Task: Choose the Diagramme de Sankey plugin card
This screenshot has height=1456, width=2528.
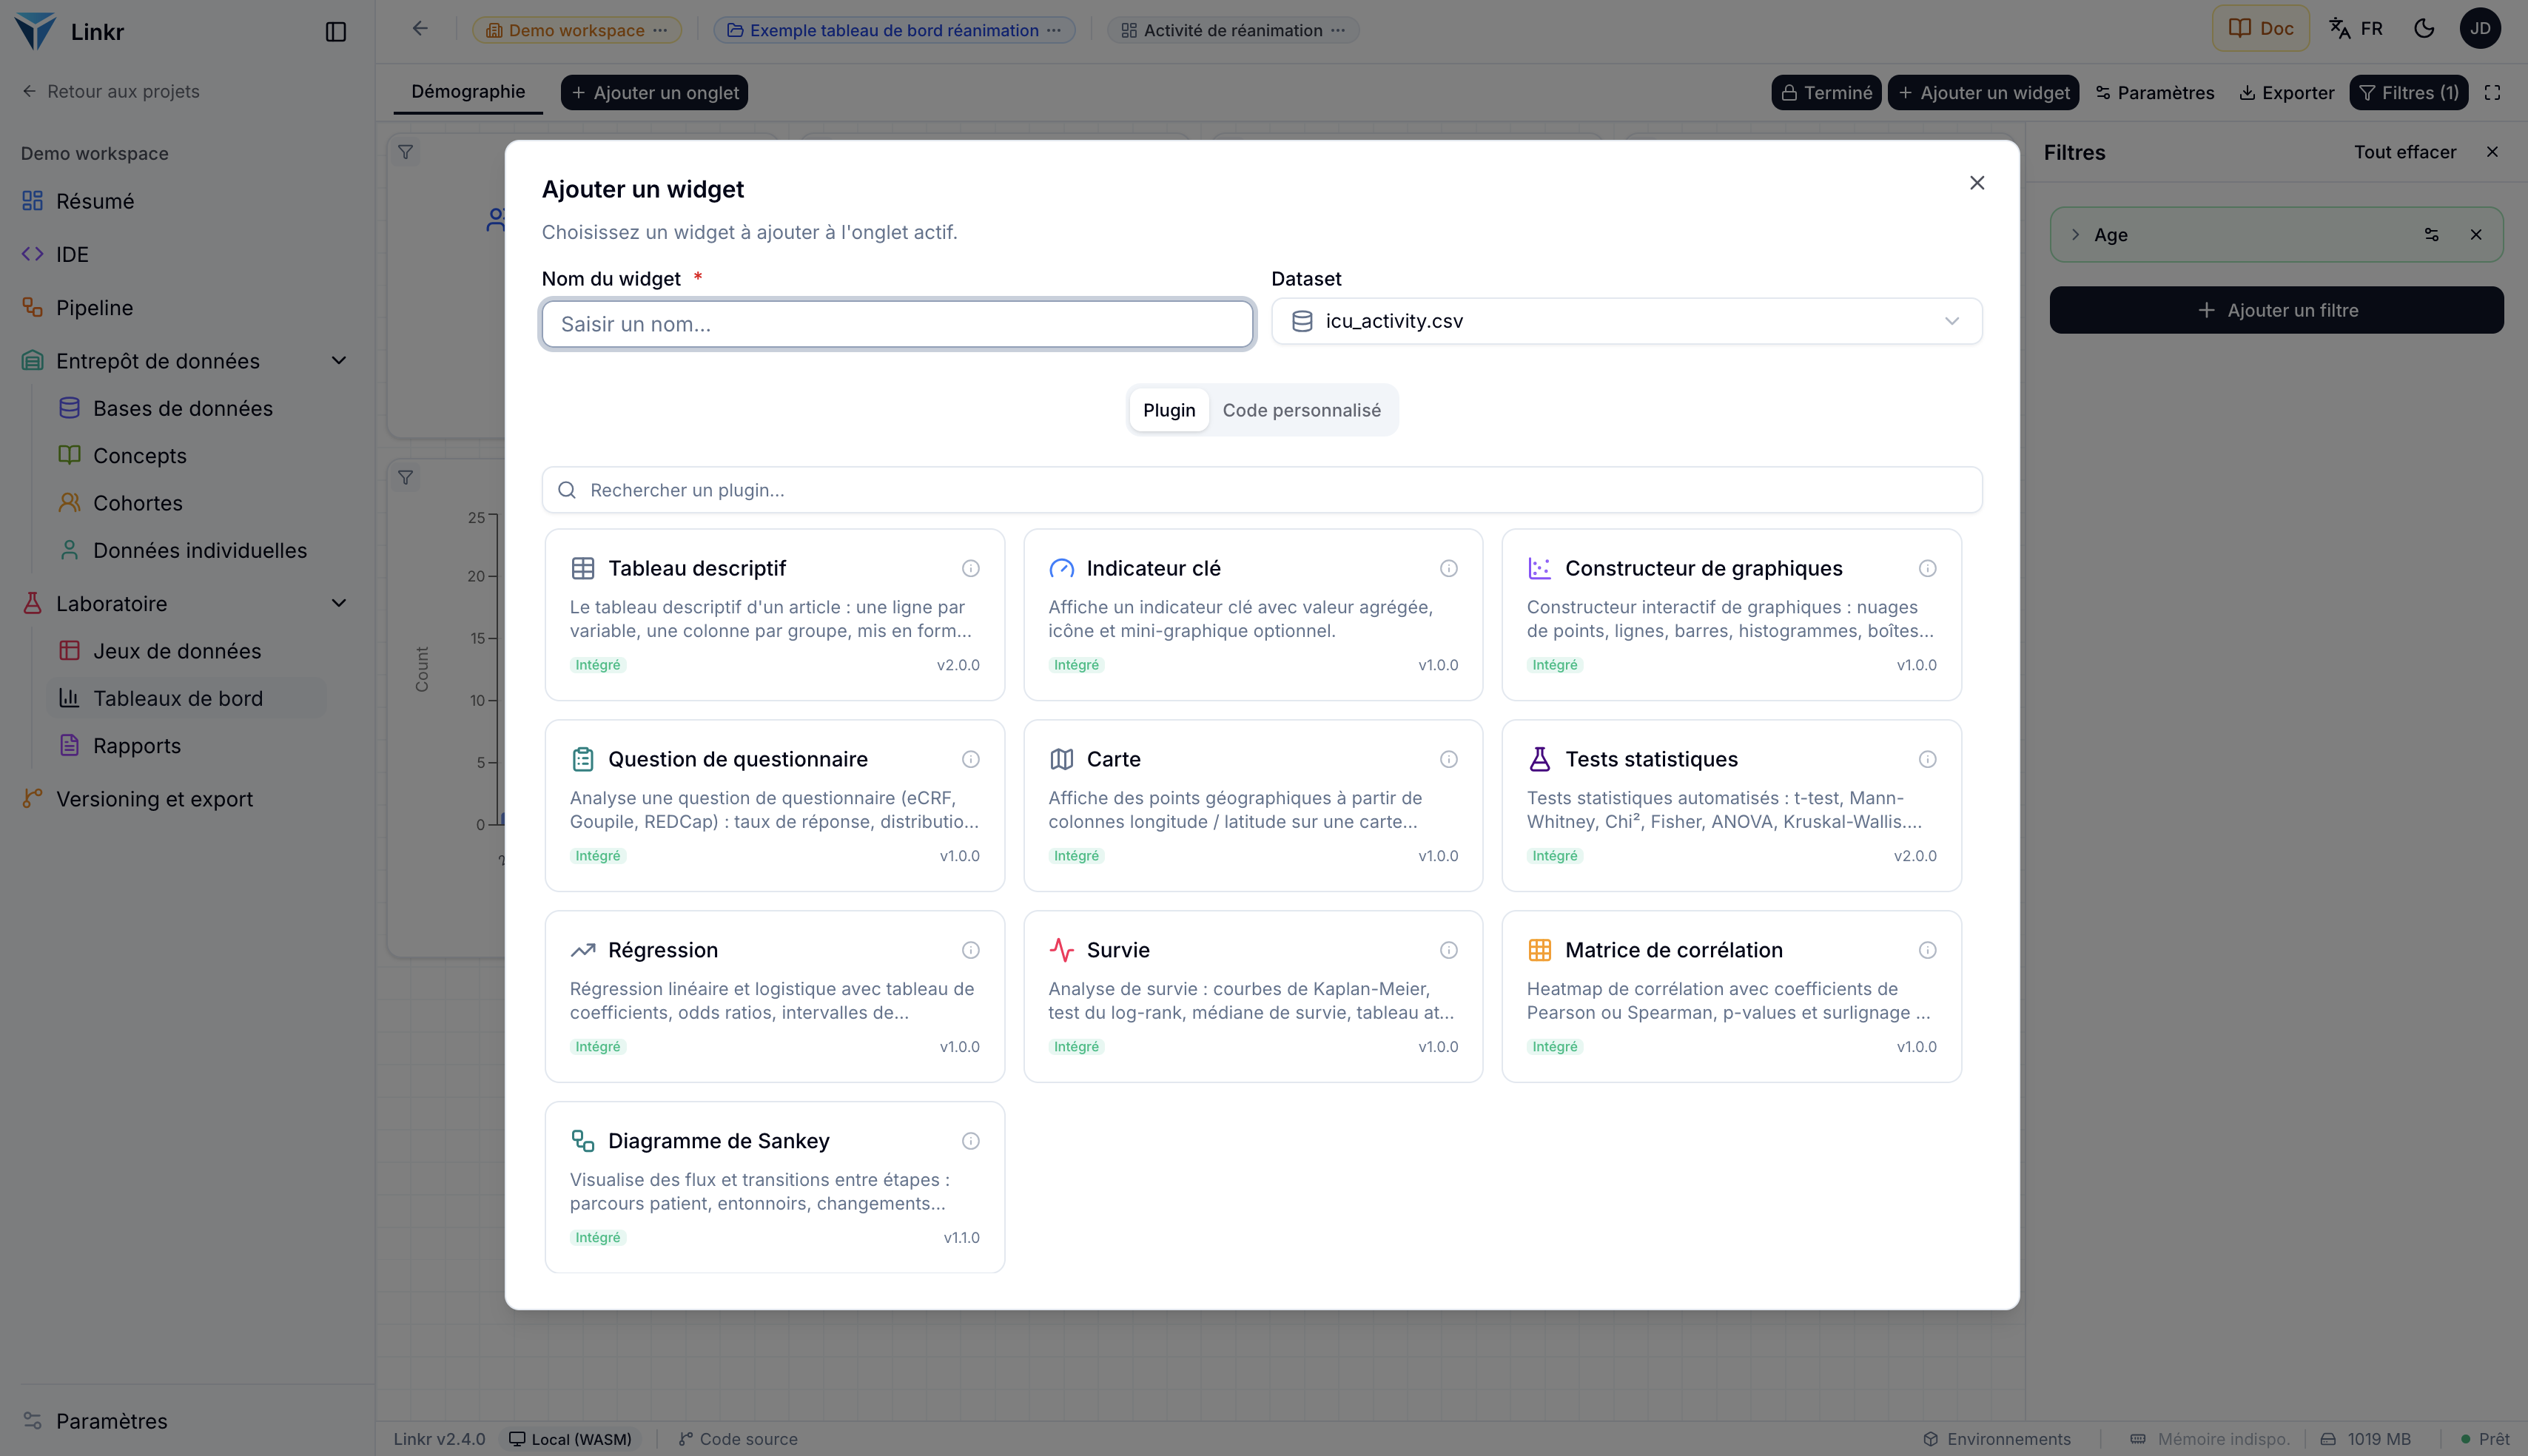Action: tap(774, 1187)
